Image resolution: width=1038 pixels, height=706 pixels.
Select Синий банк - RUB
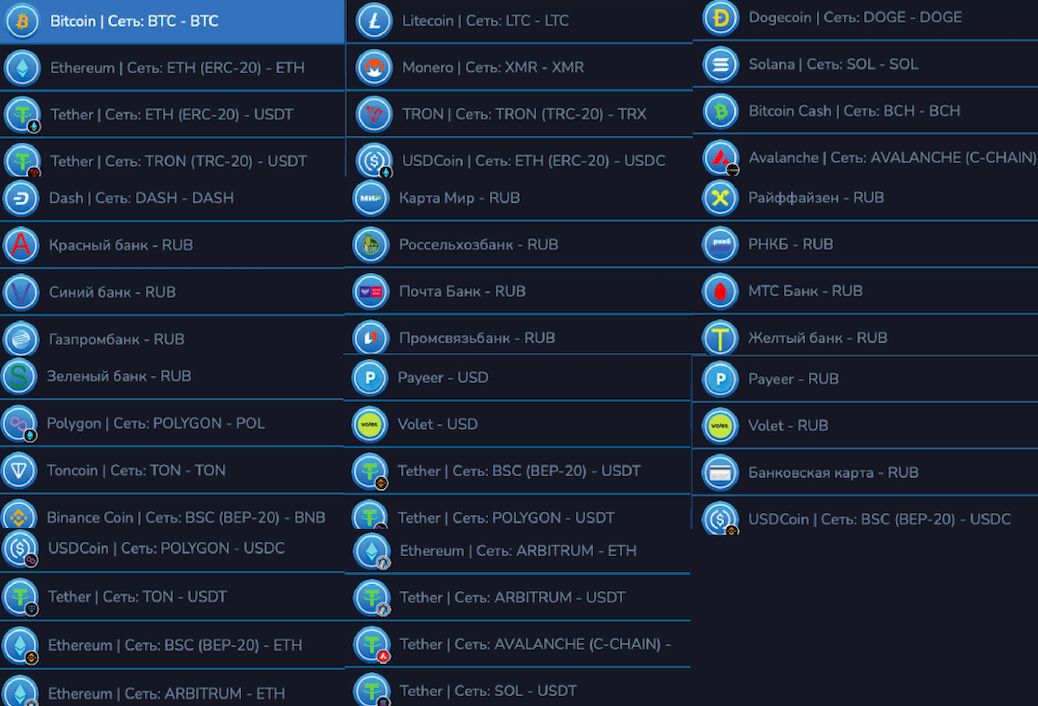(x=172, y=292)
